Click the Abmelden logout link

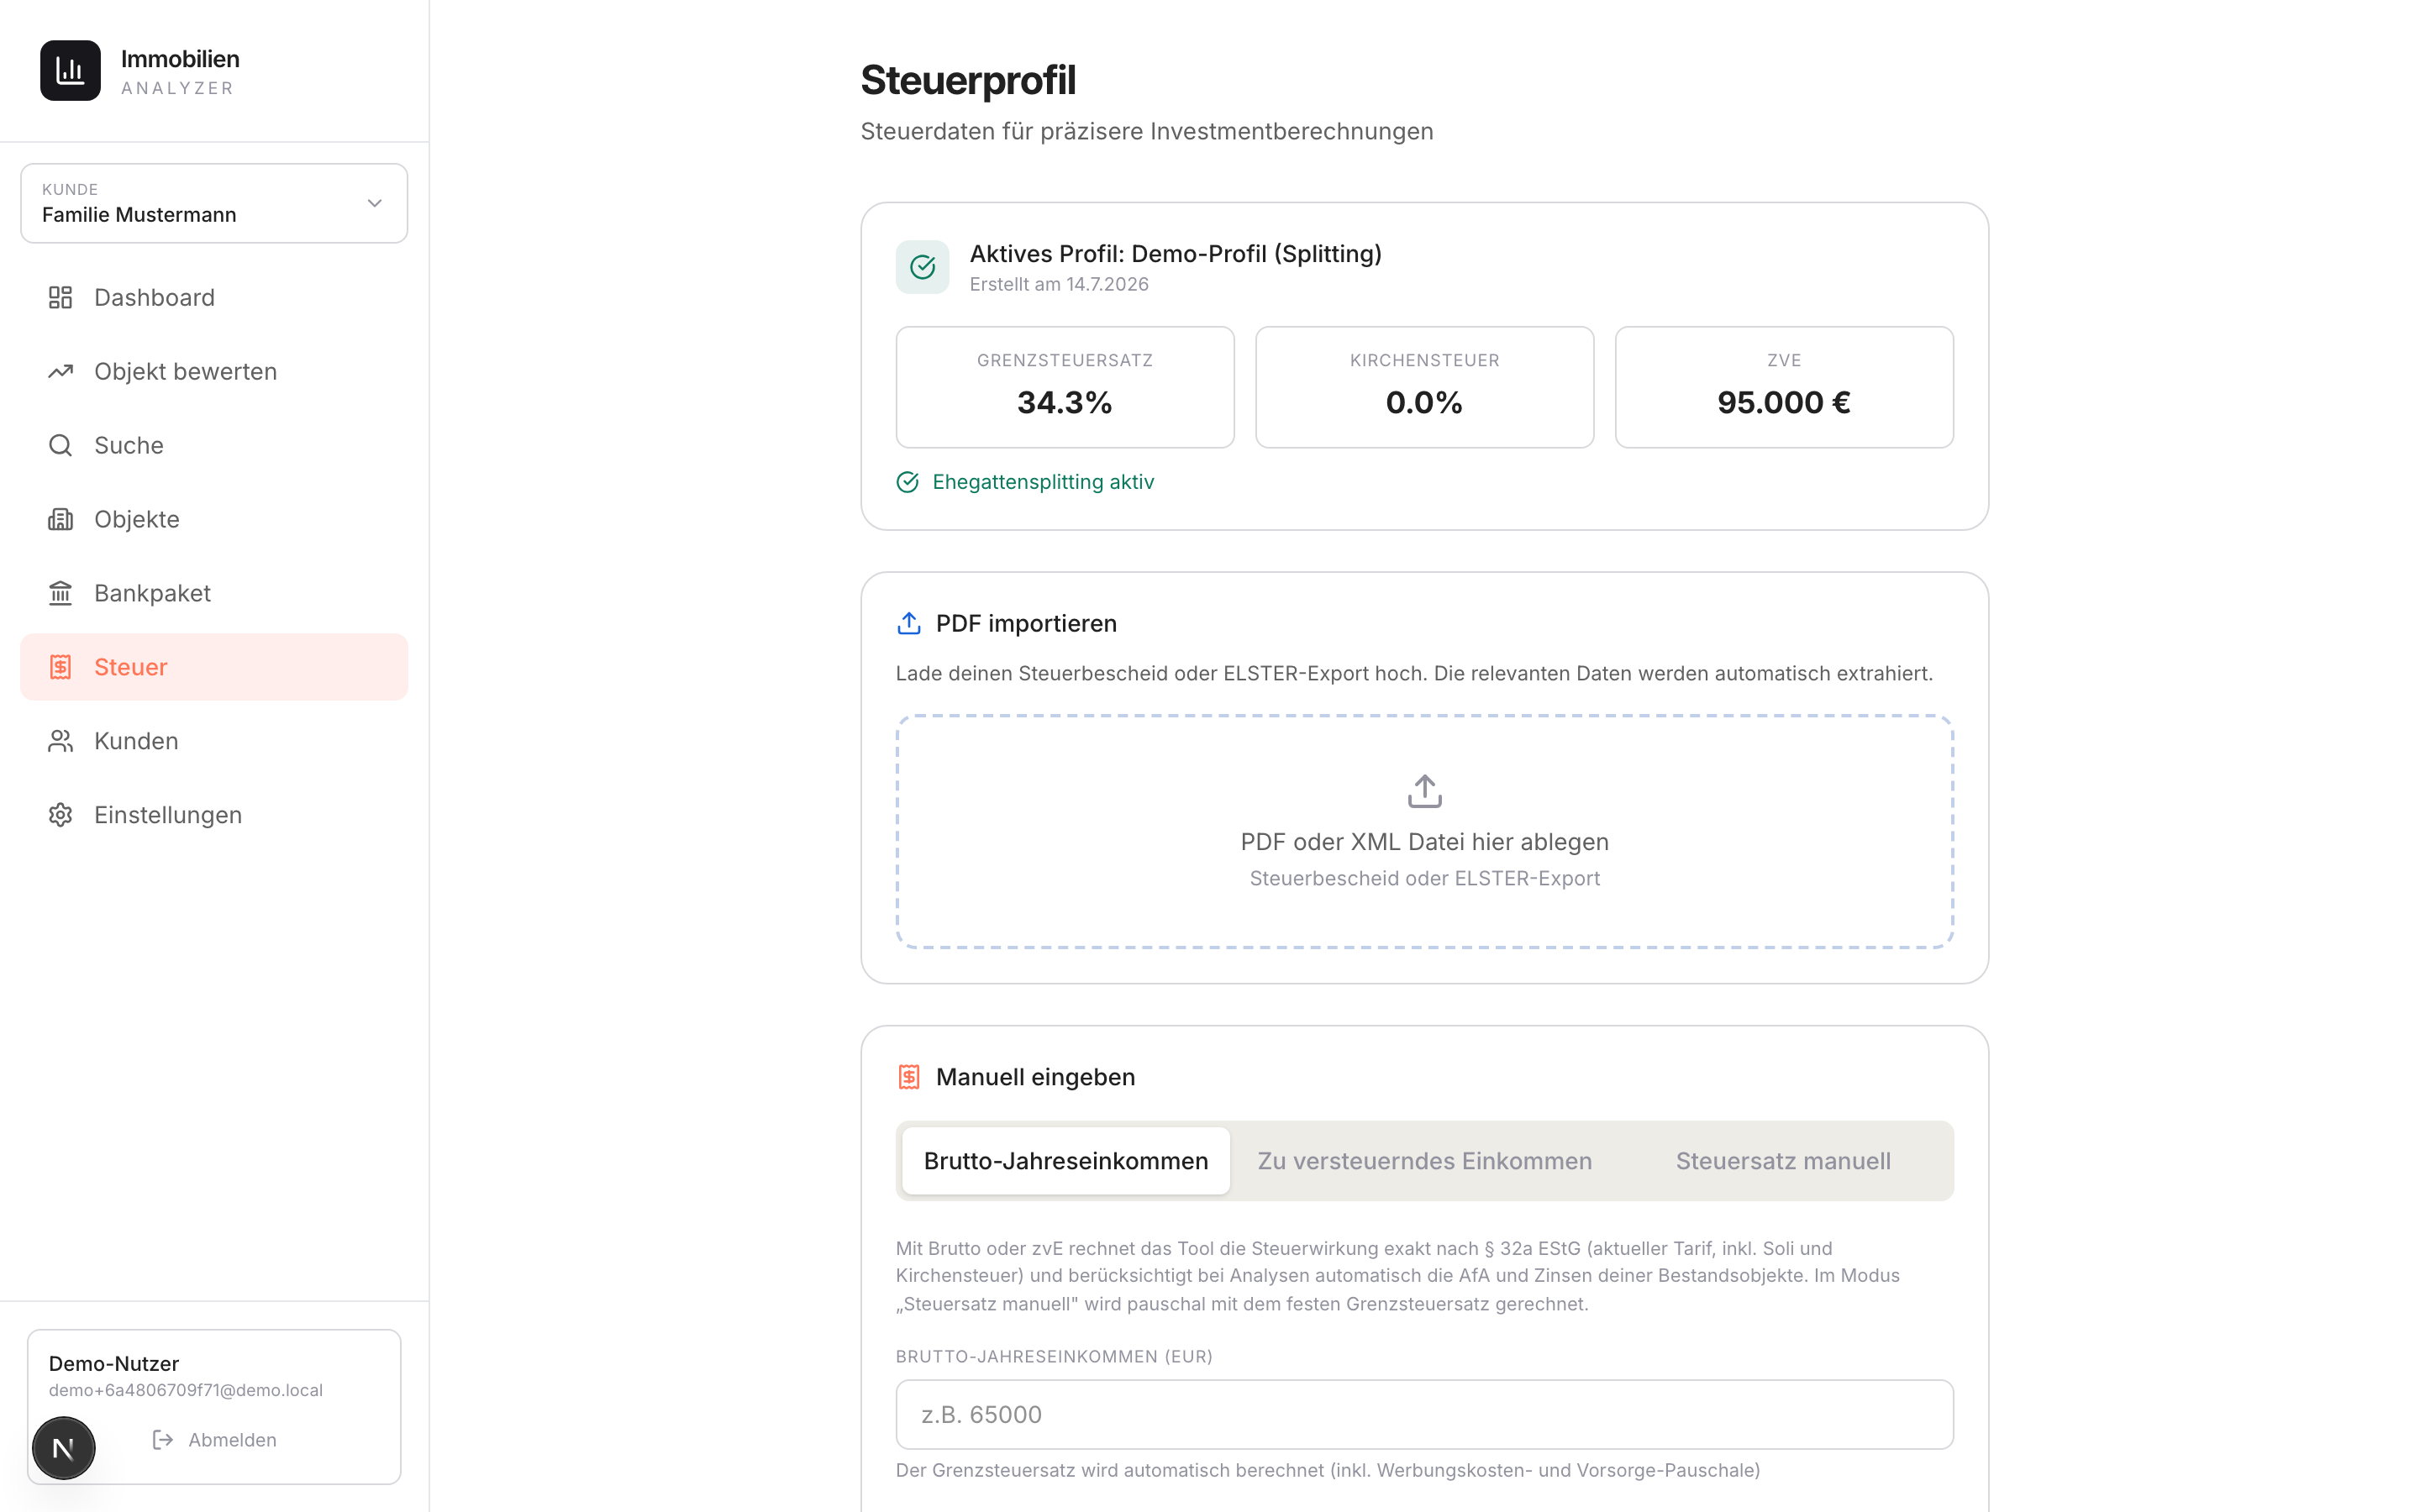click(214, 1440)
